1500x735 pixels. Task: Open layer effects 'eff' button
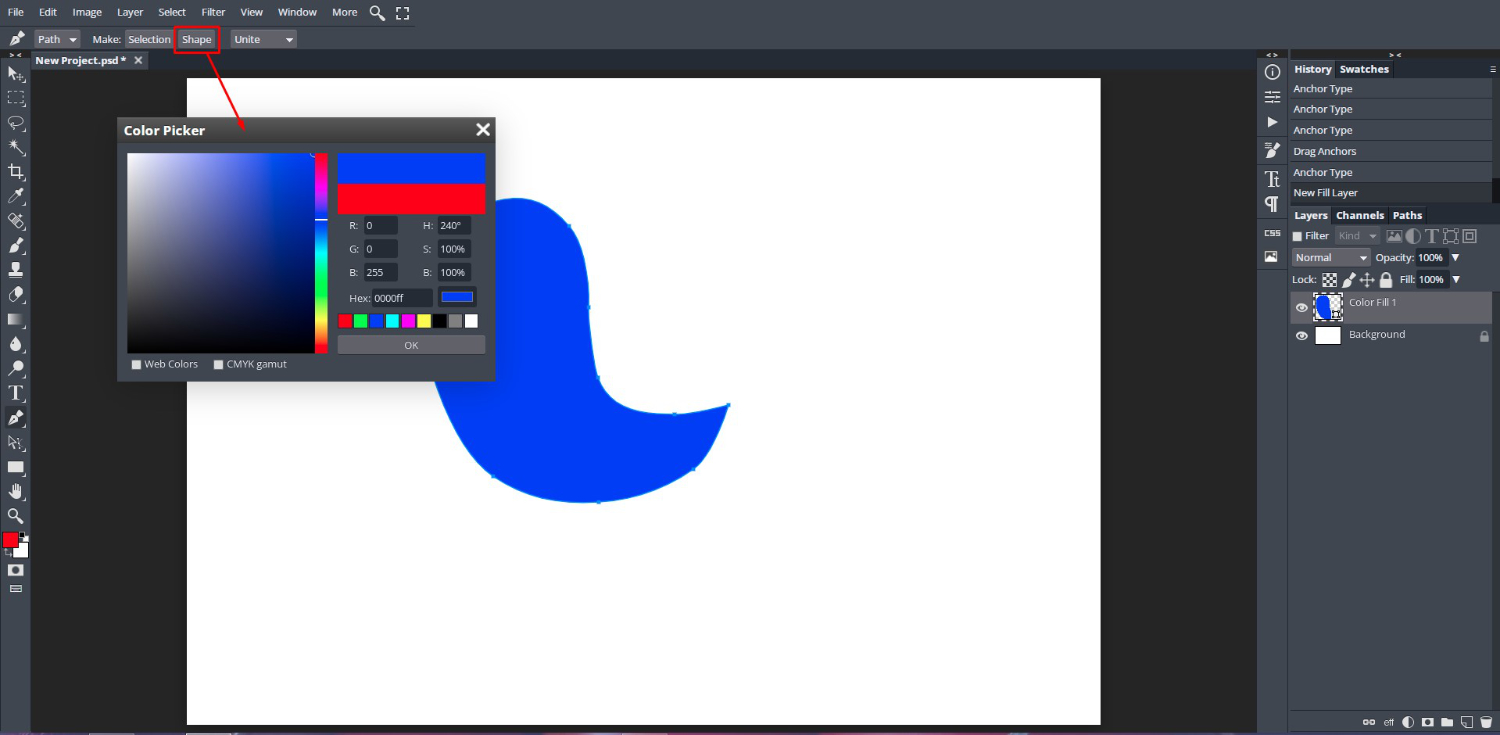coord(1389,721)
